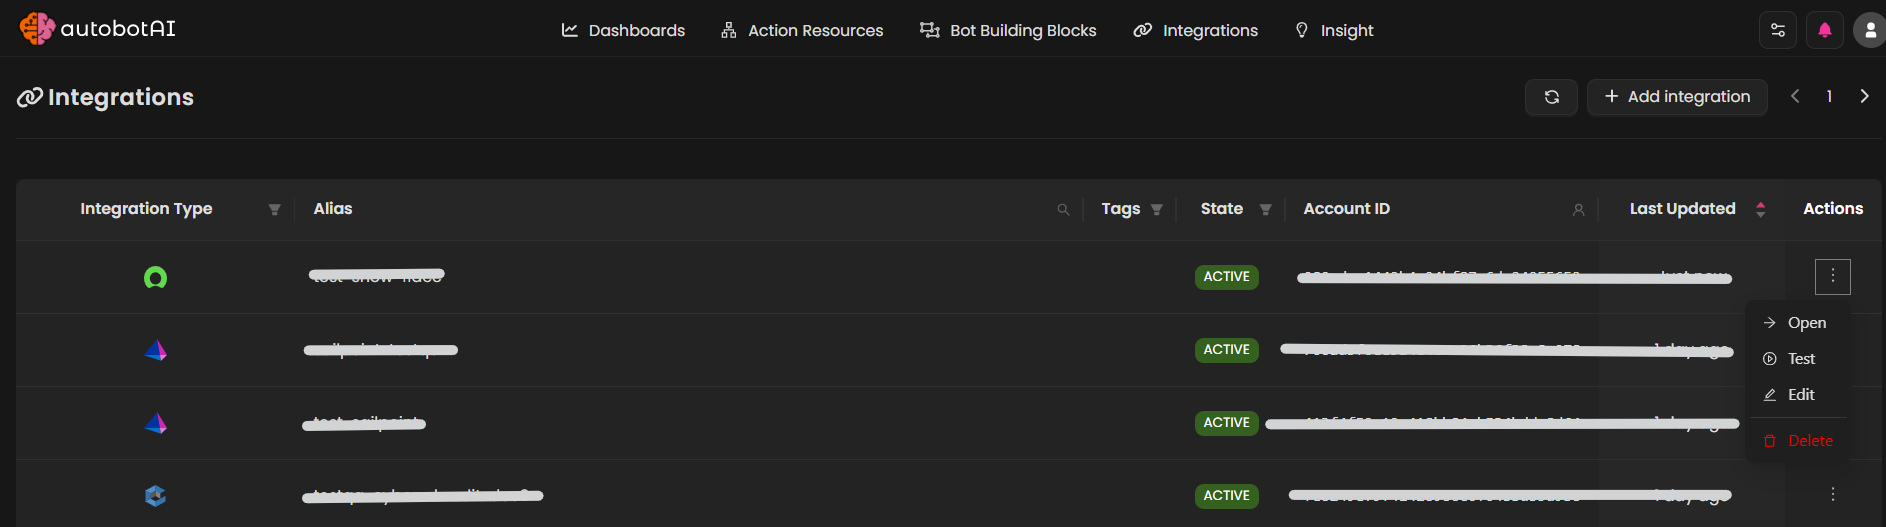Open the settings sliders icon
Image resolution: width=1886 pixels, height=527 pixels.
(1777, 30)
